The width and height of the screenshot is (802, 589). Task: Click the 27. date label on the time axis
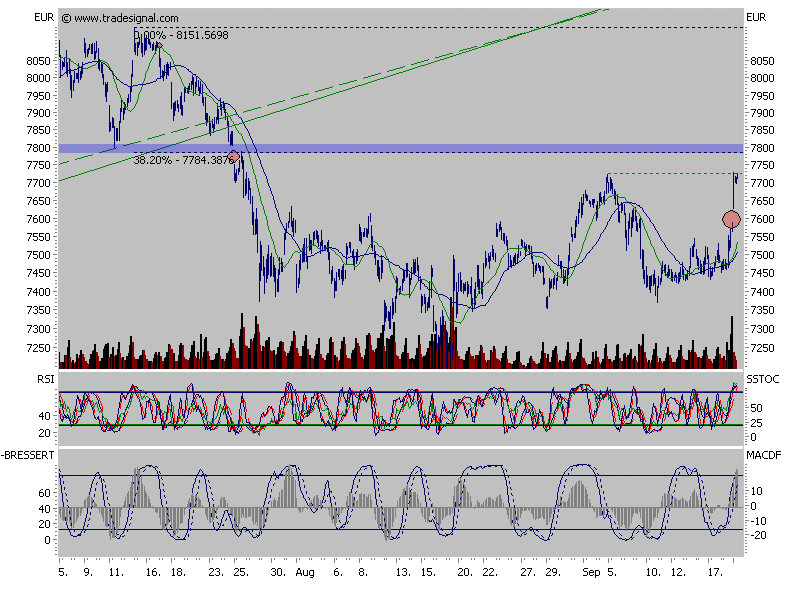click(x=528, y=572)
